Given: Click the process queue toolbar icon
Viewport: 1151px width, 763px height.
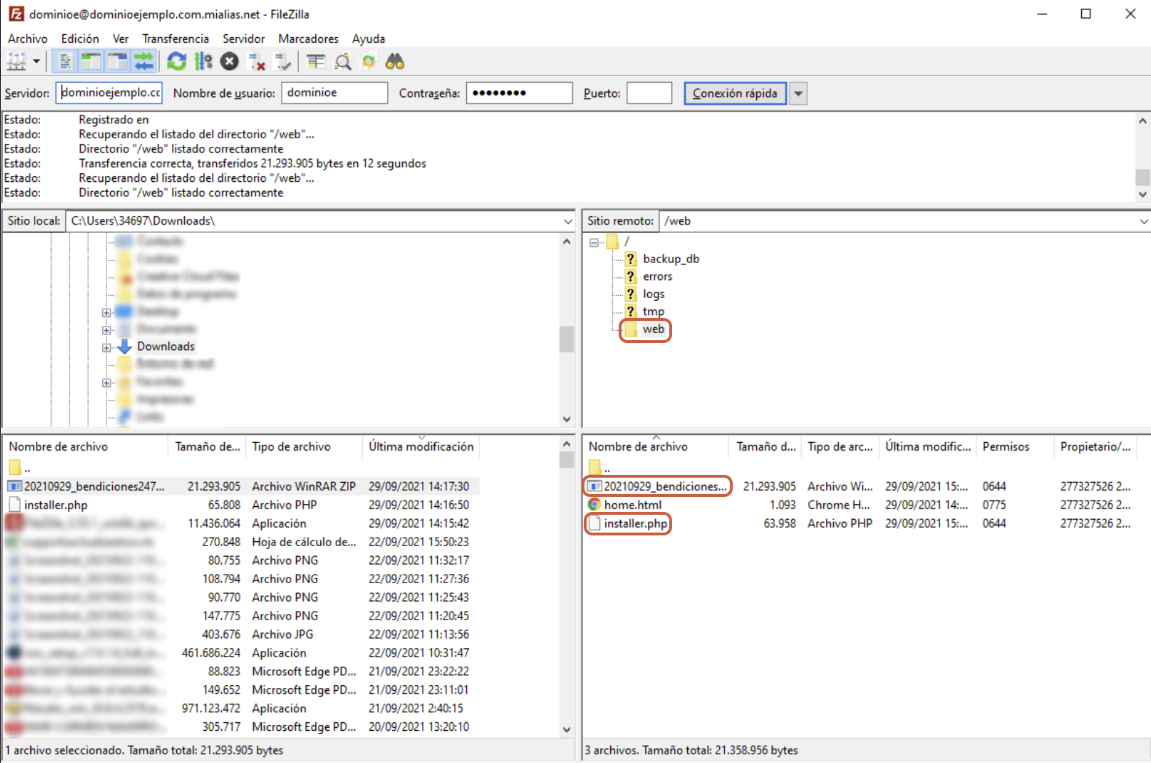Looking at the screenshot, I should pyautogui.click(x=204, y=62).
